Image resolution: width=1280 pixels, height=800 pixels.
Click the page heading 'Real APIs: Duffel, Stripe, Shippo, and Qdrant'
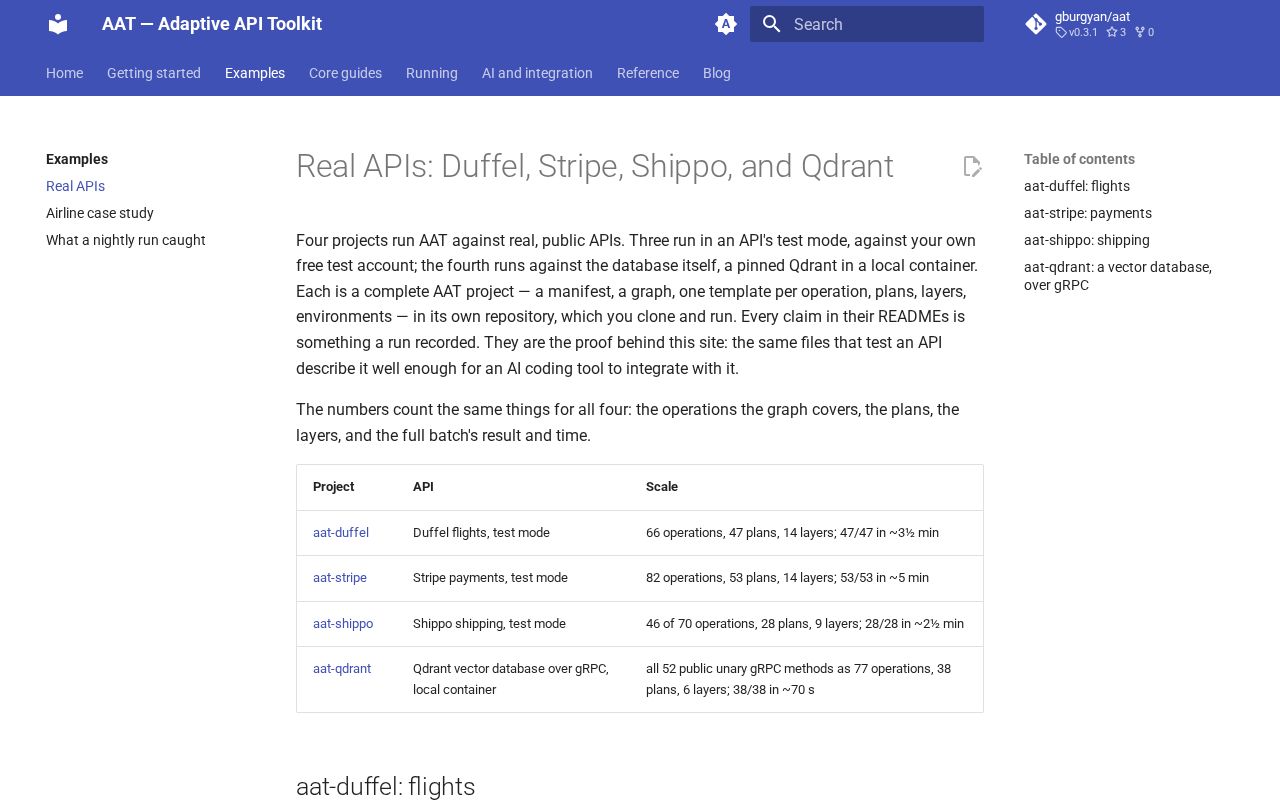tap(595, 166)
